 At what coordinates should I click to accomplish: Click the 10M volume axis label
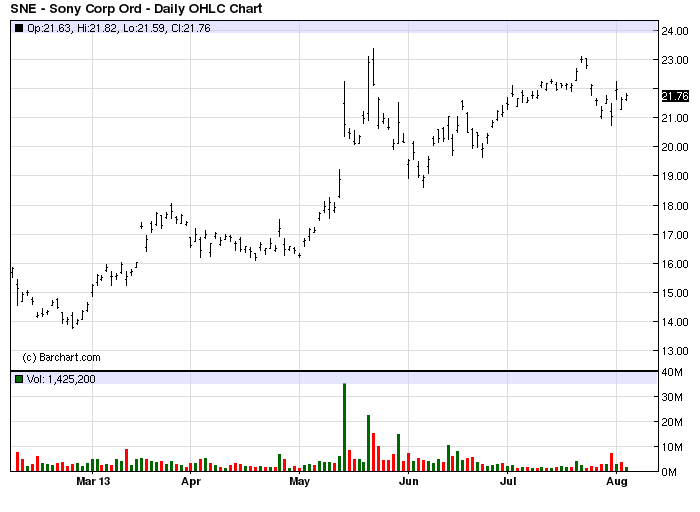coord(672,447)
